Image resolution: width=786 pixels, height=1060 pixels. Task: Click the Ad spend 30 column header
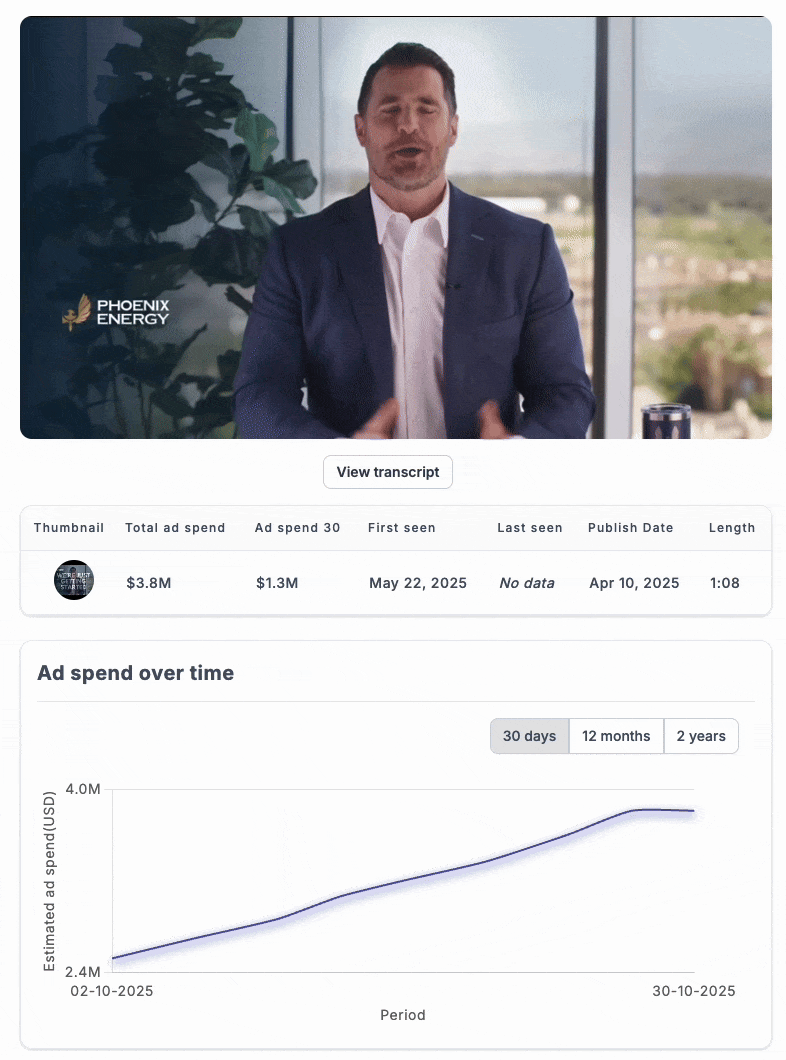coord(295,528)
